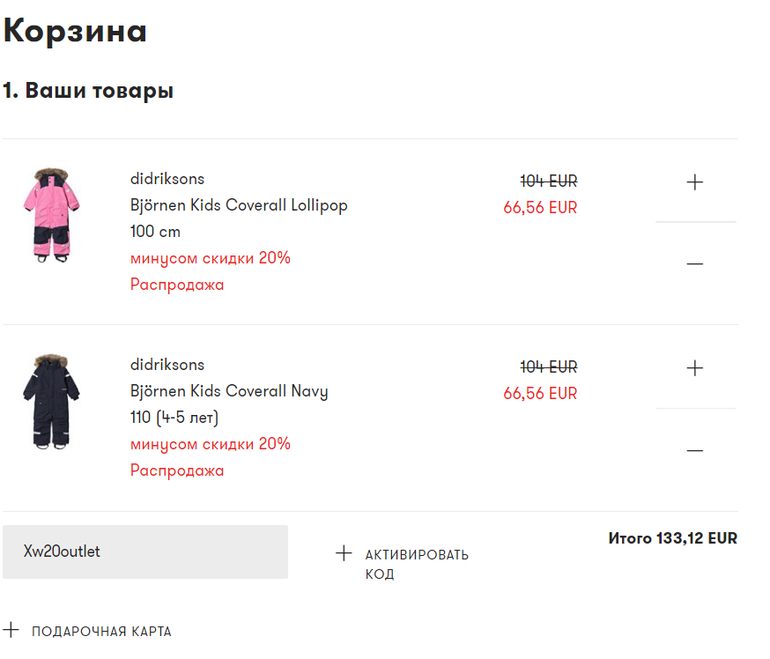Click the 110 (4-5 лет) size text
Image resolution: width=770 pixels, height=659 pixels.
click(174, 417)
